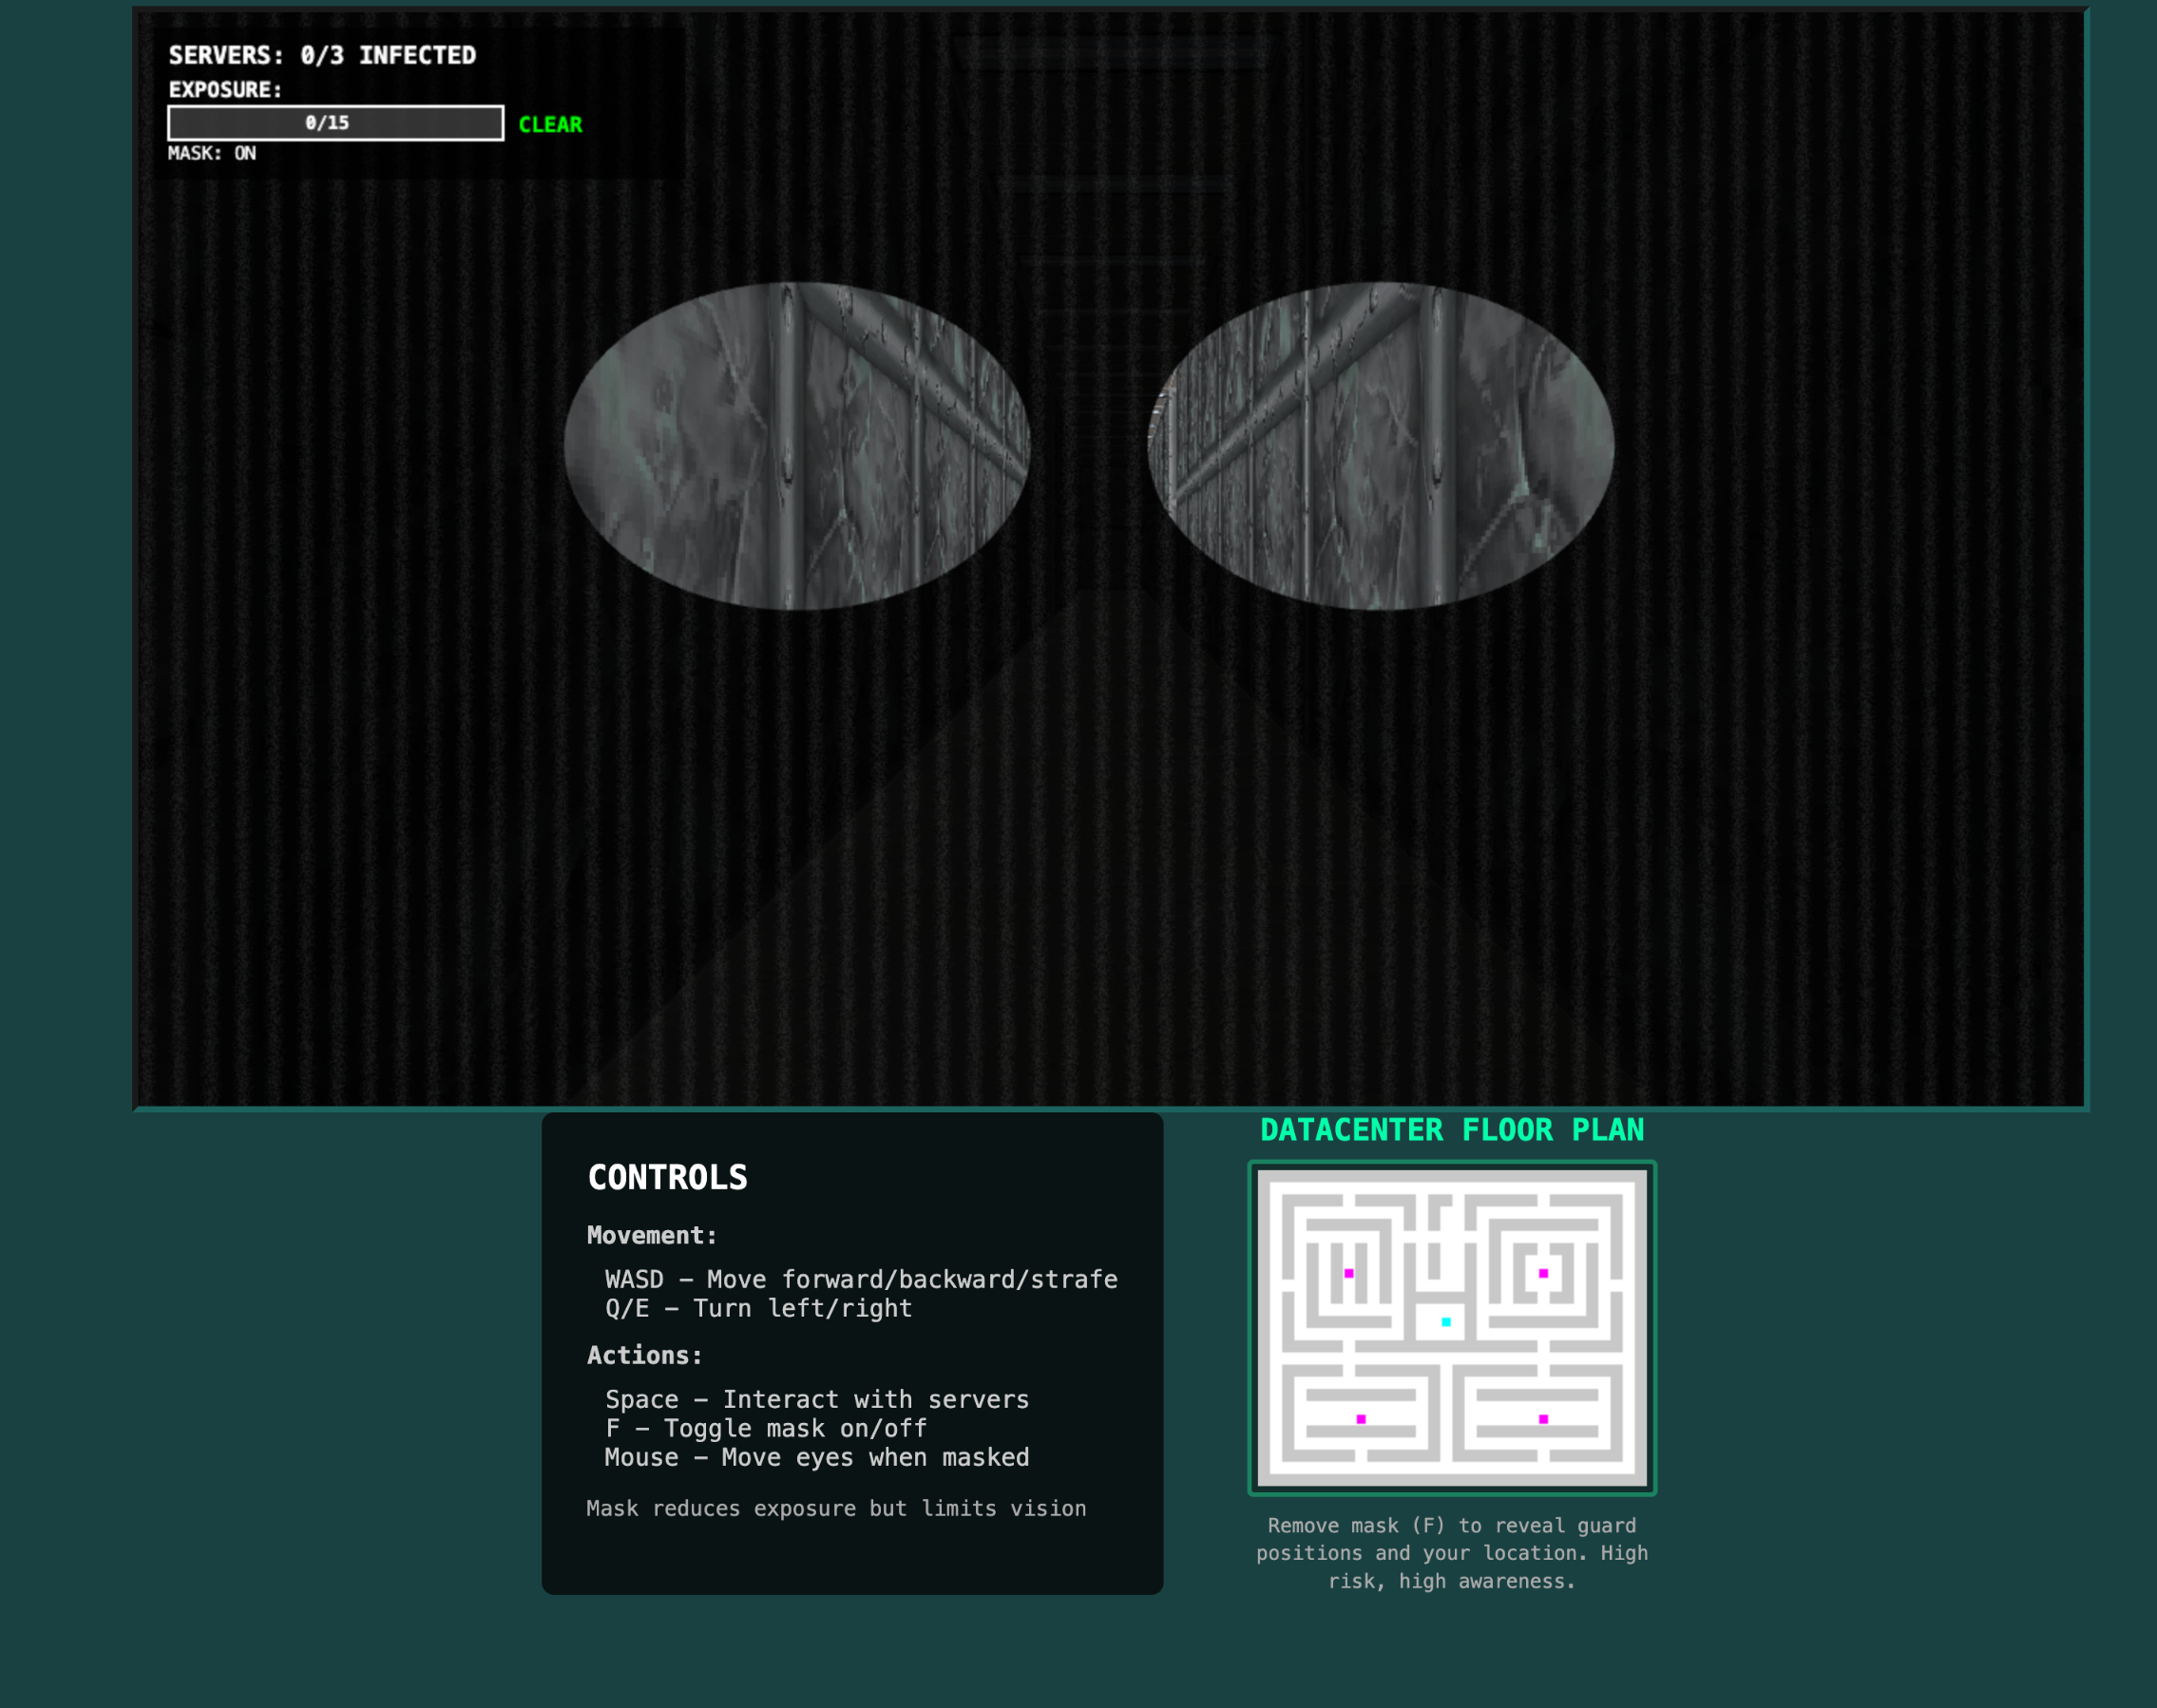Click the green CLEAR status indicator
The height and width of the screenshot is (1708, 2157).
(x=550, y=125)
